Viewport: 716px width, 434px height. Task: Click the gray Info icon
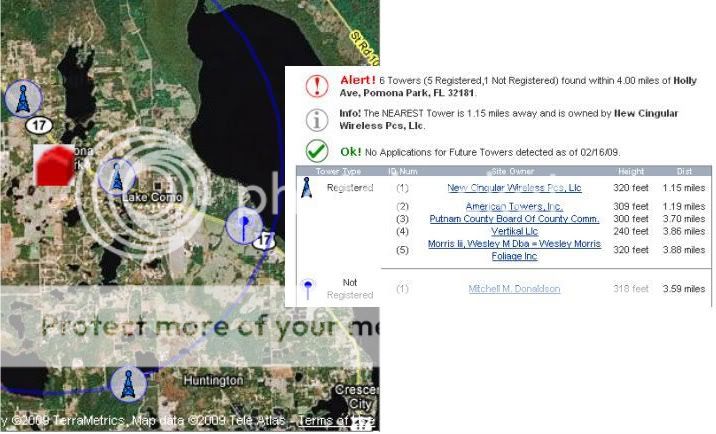316,120
